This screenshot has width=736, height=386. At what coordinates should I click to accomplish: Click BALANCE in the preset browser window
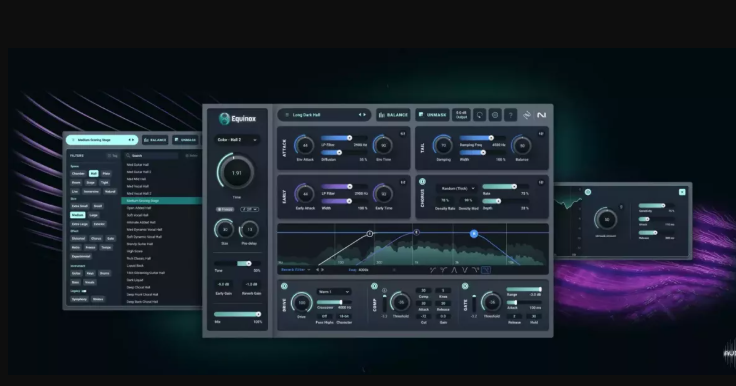[155, 140]
